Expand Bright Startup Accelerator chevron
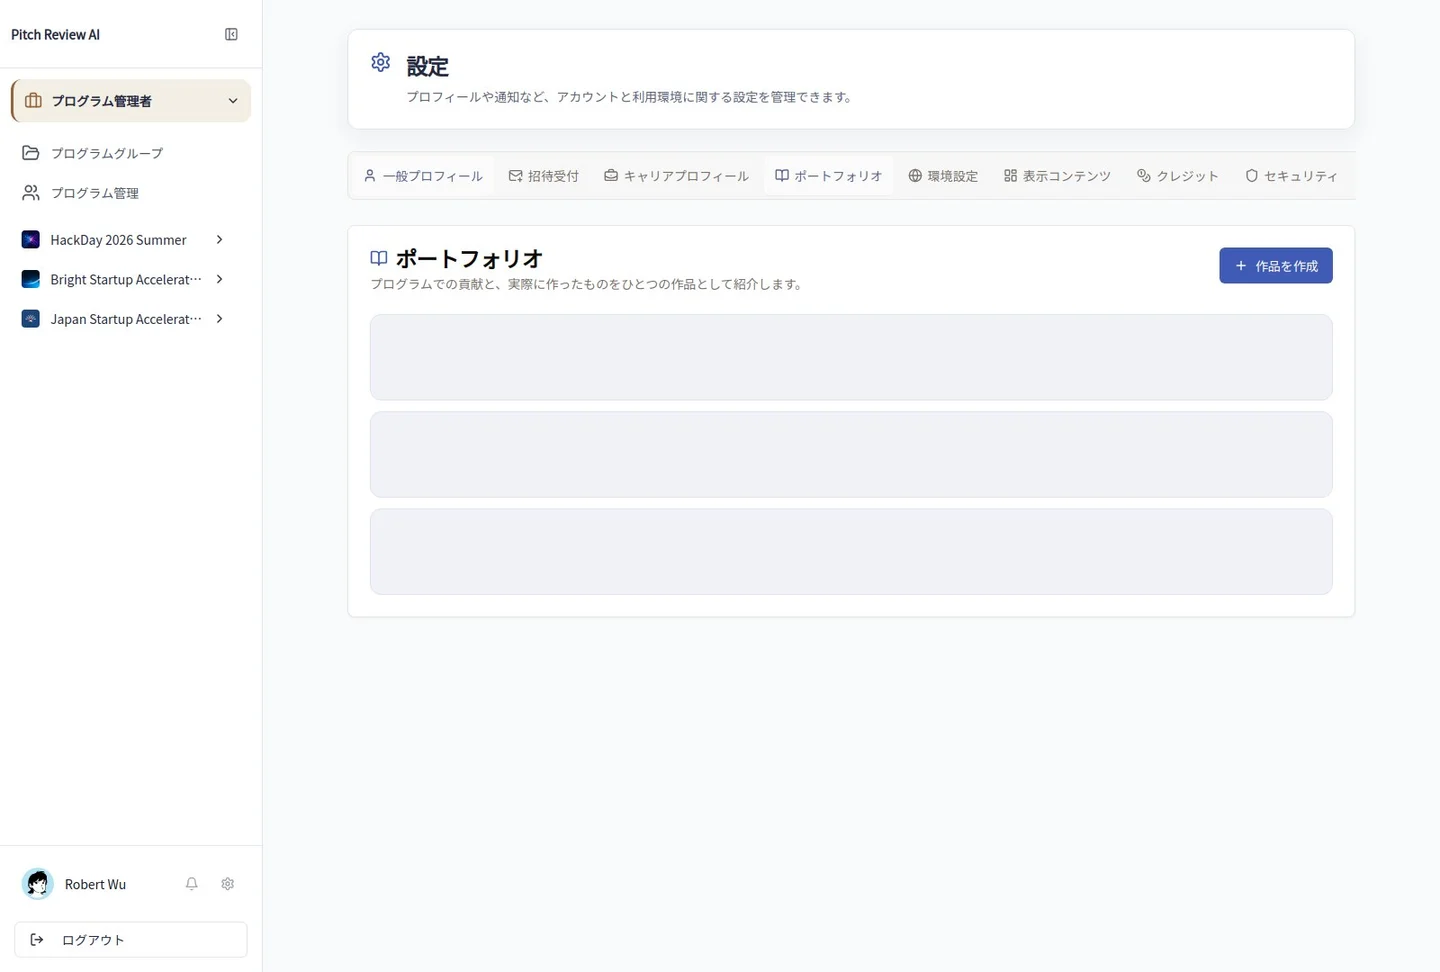 220,279
